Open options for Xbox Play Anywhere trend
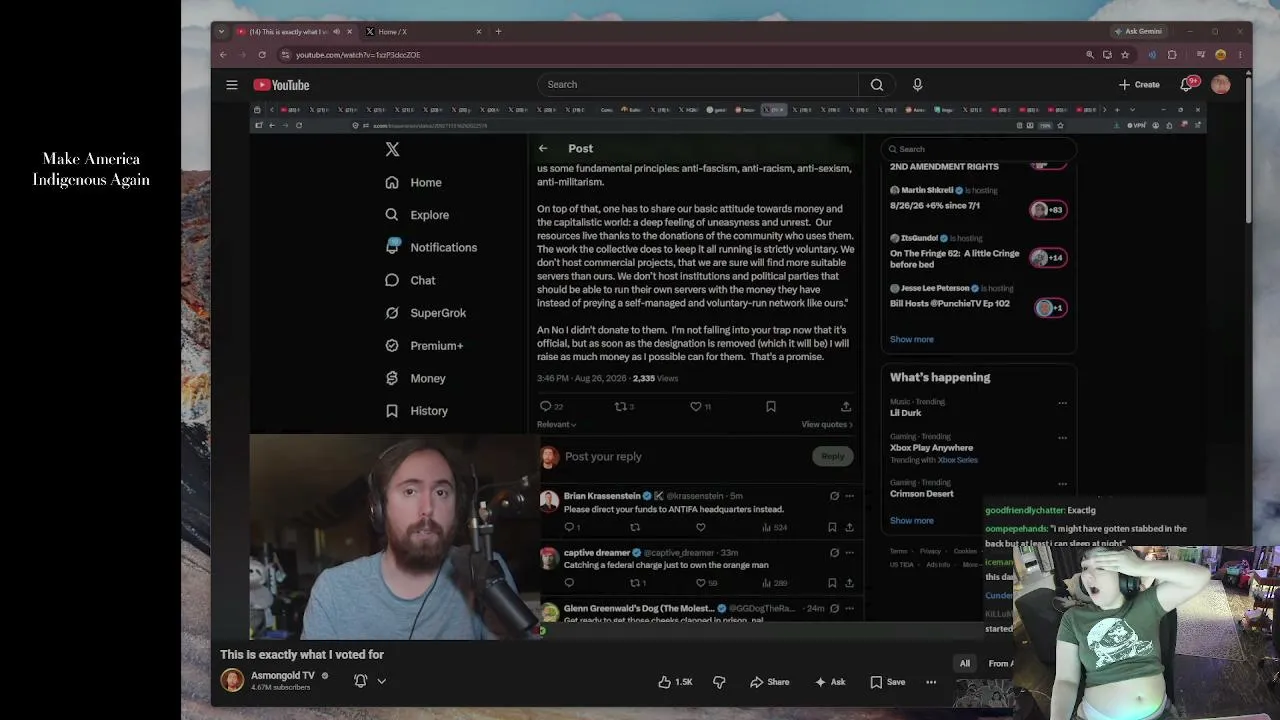Image resolution: width=1280 pixels, height=720 pixels. (1062, 438)
